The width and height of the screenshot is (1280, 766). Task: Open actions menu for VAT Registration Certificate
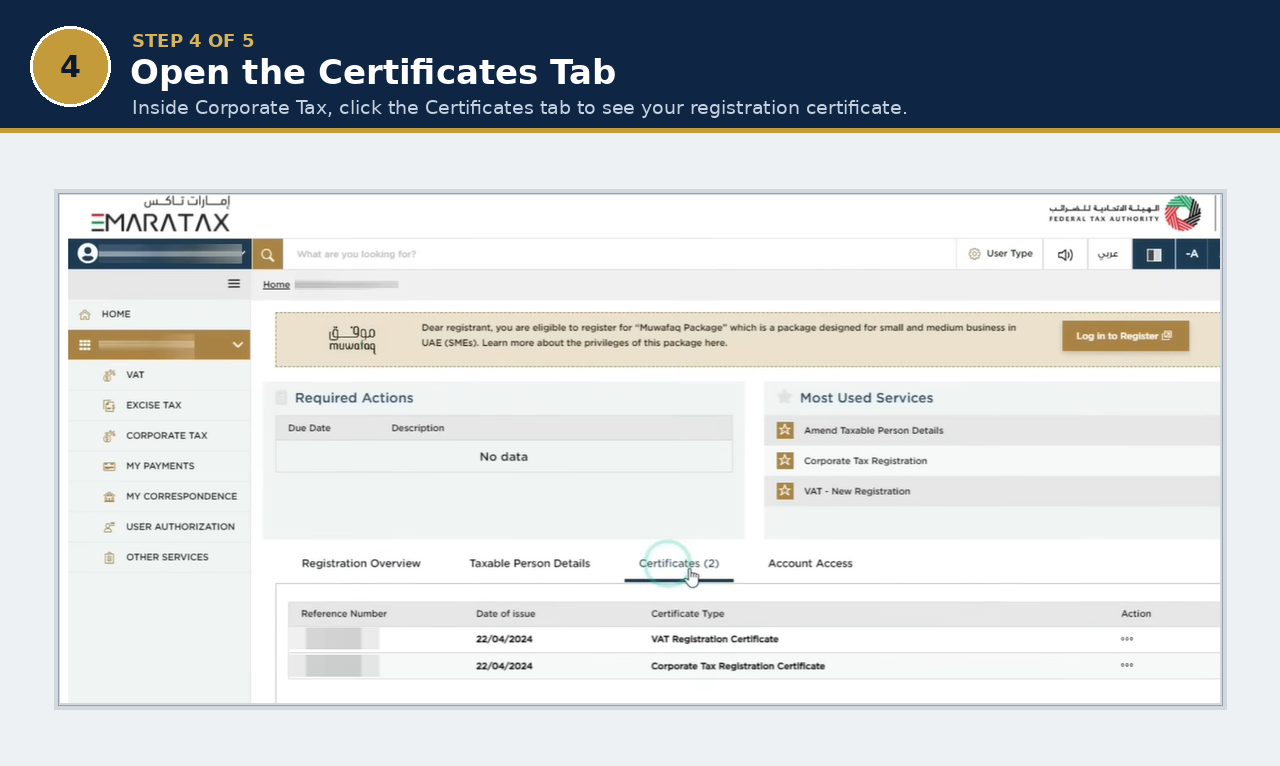[1127, 639]
